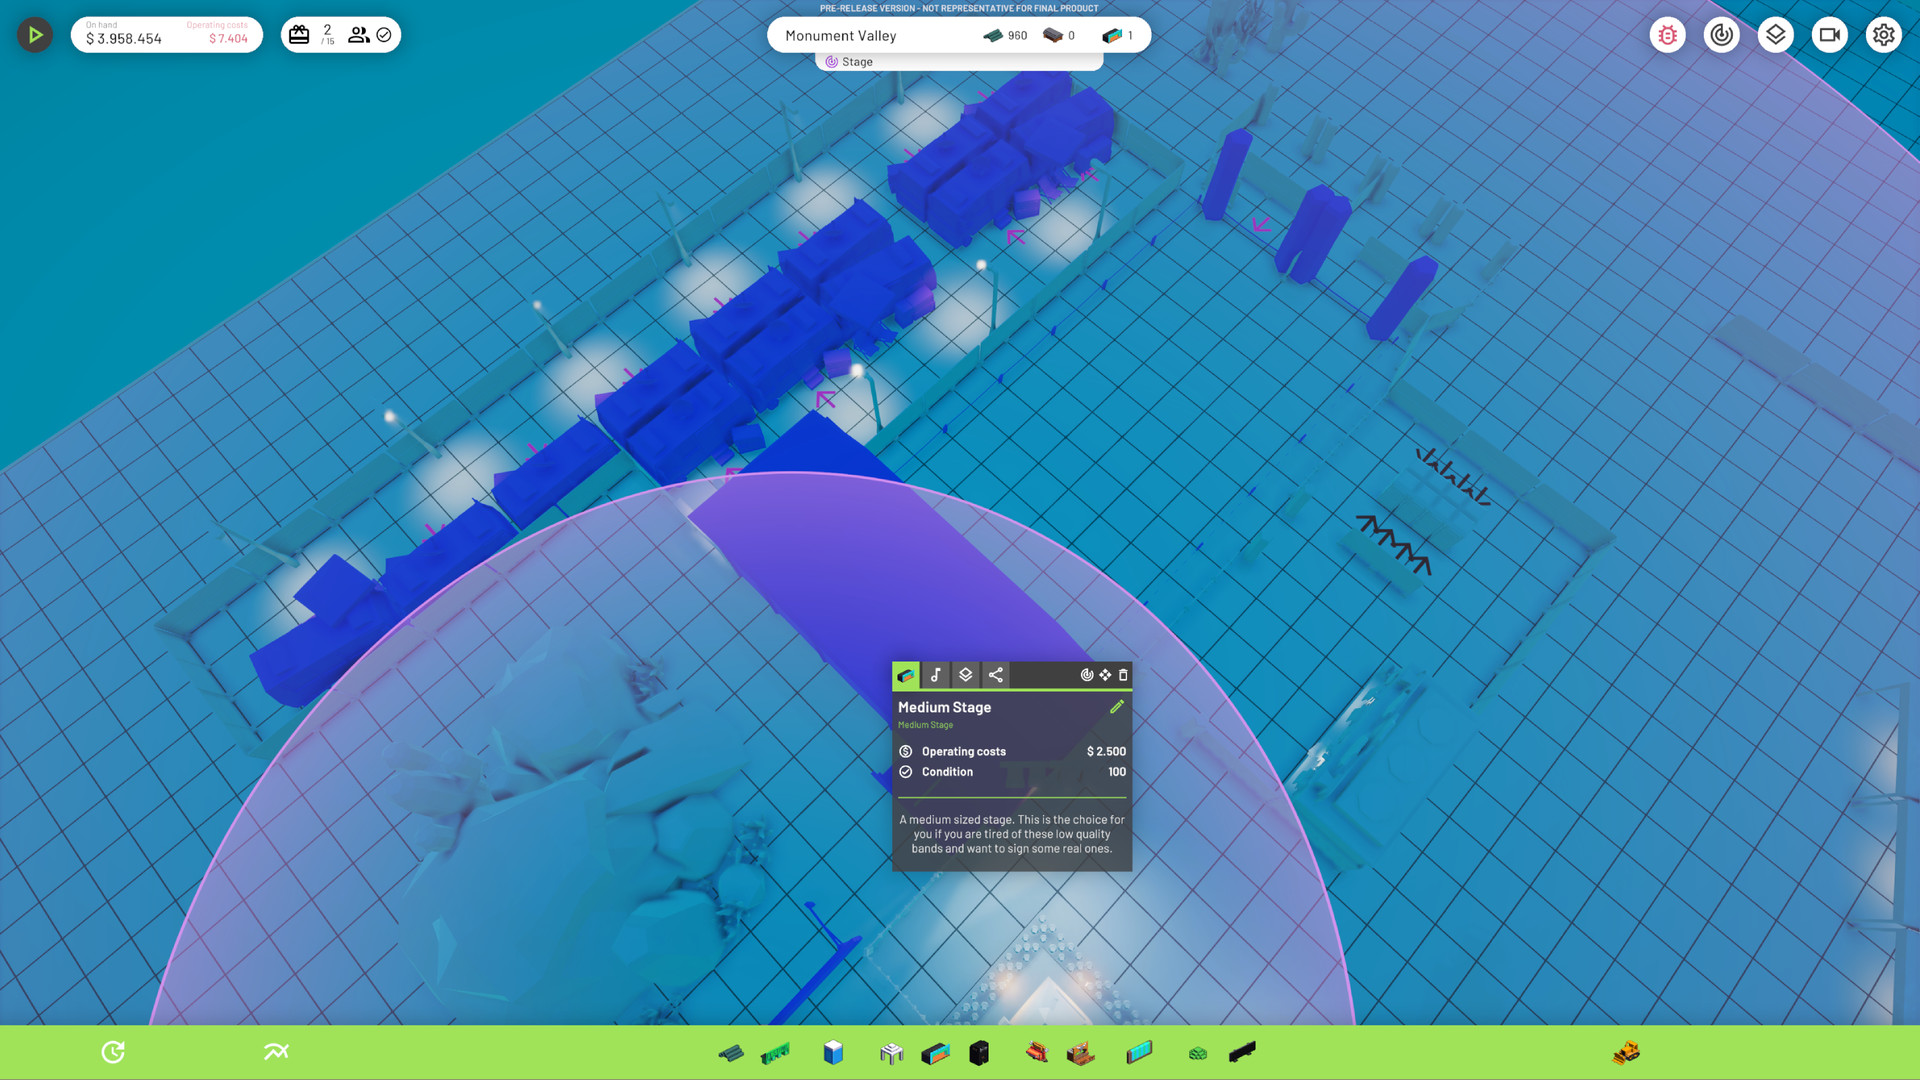
Task: Open the trends graph icon in the bottom bar
Action: pyautogui.click(x=276, y=1052)
